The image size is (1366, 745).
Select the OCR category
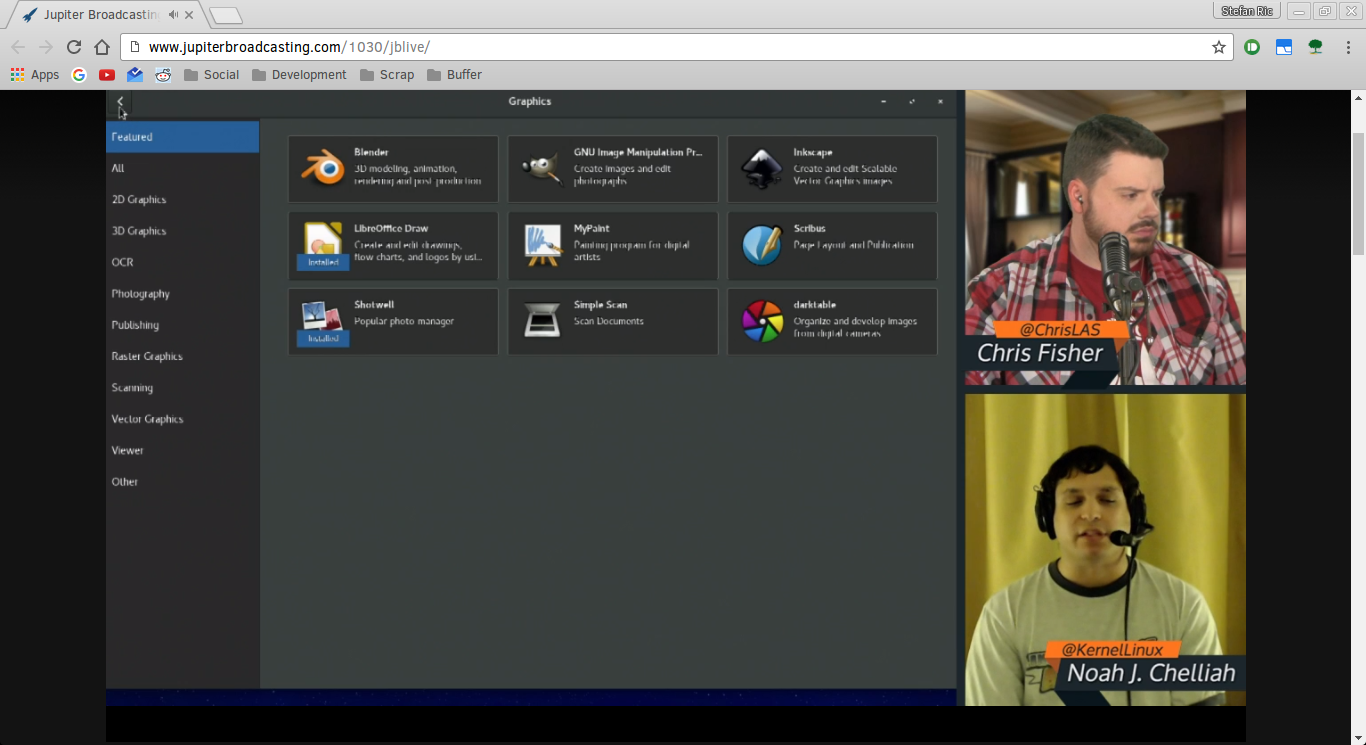183,262
